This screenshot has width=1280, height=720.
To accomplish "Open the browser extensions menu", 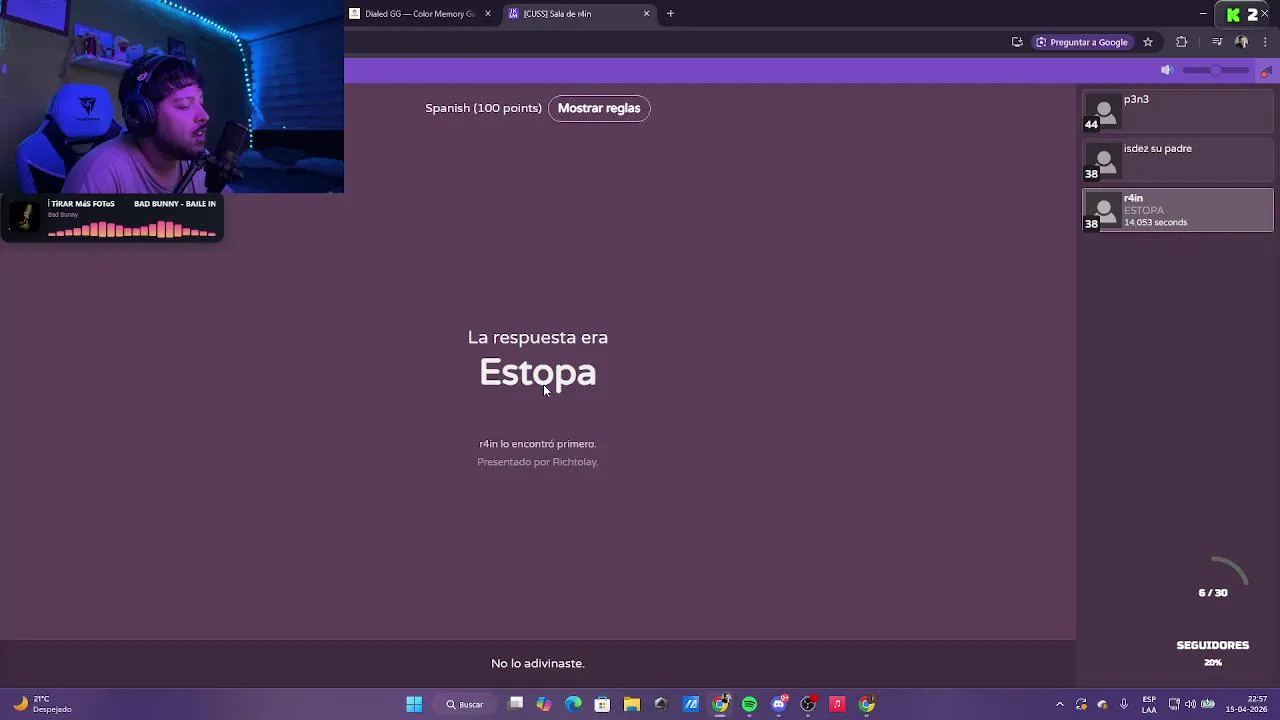I will coord(1182,42).
